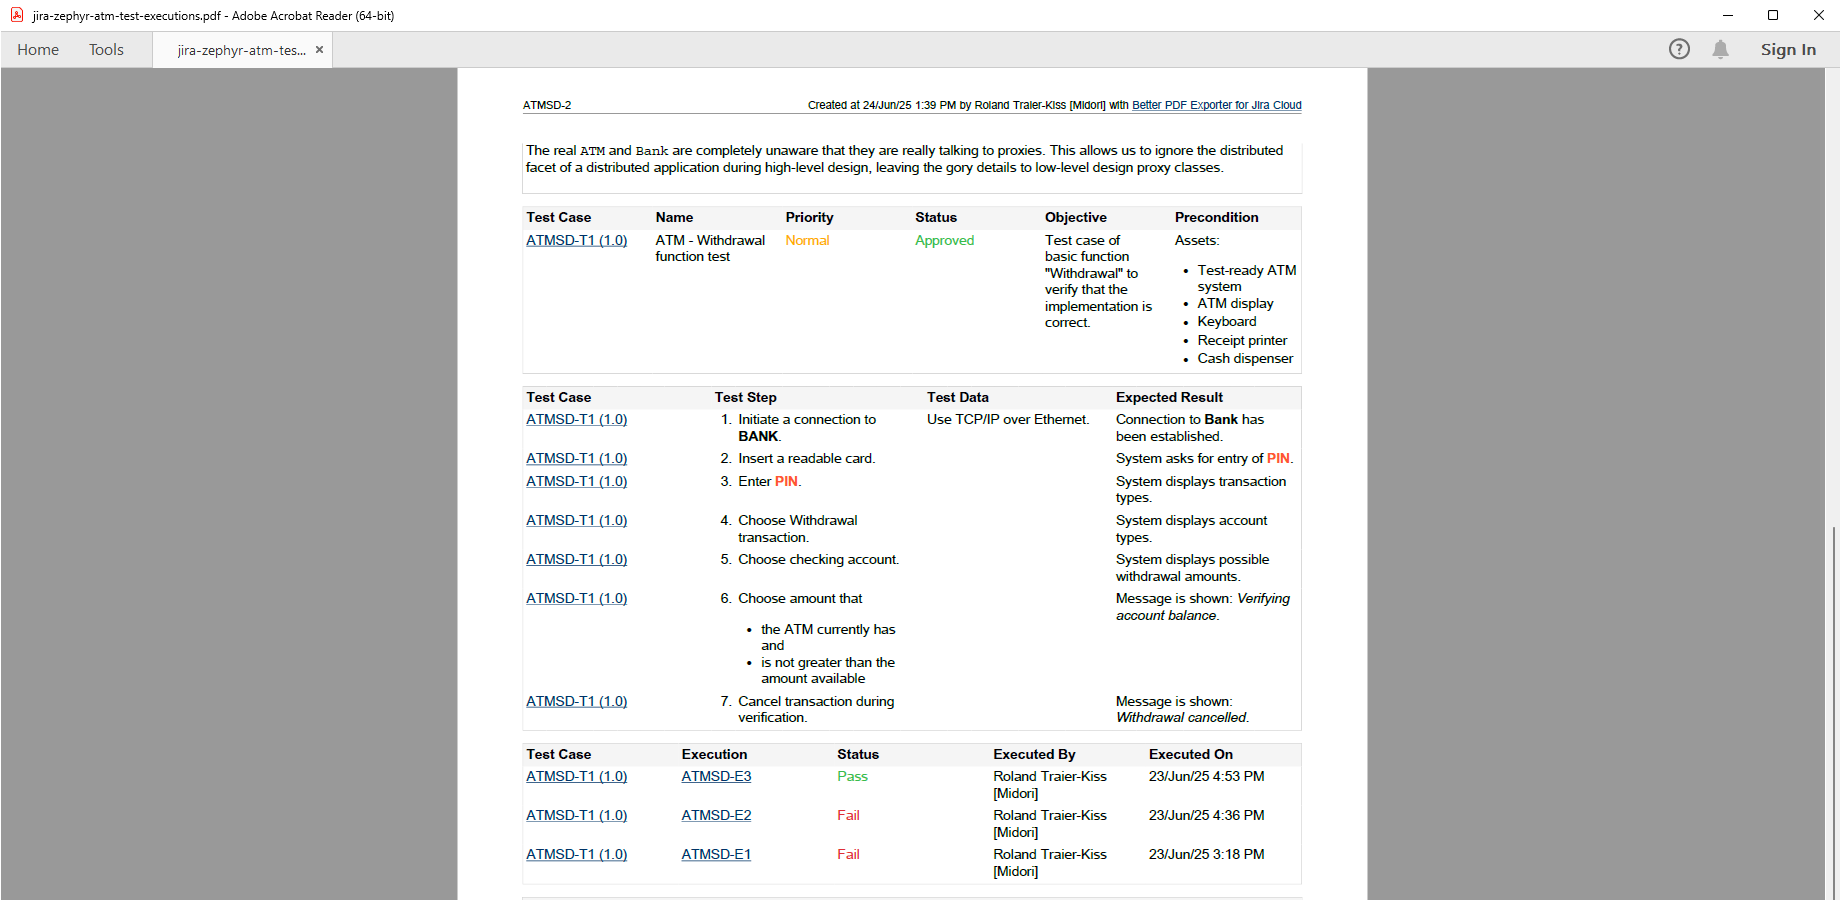Screen dimensions: 1840x900
Task: Click ATMSD-T1 link in the Pass execution row
Action: pos(576,776)
